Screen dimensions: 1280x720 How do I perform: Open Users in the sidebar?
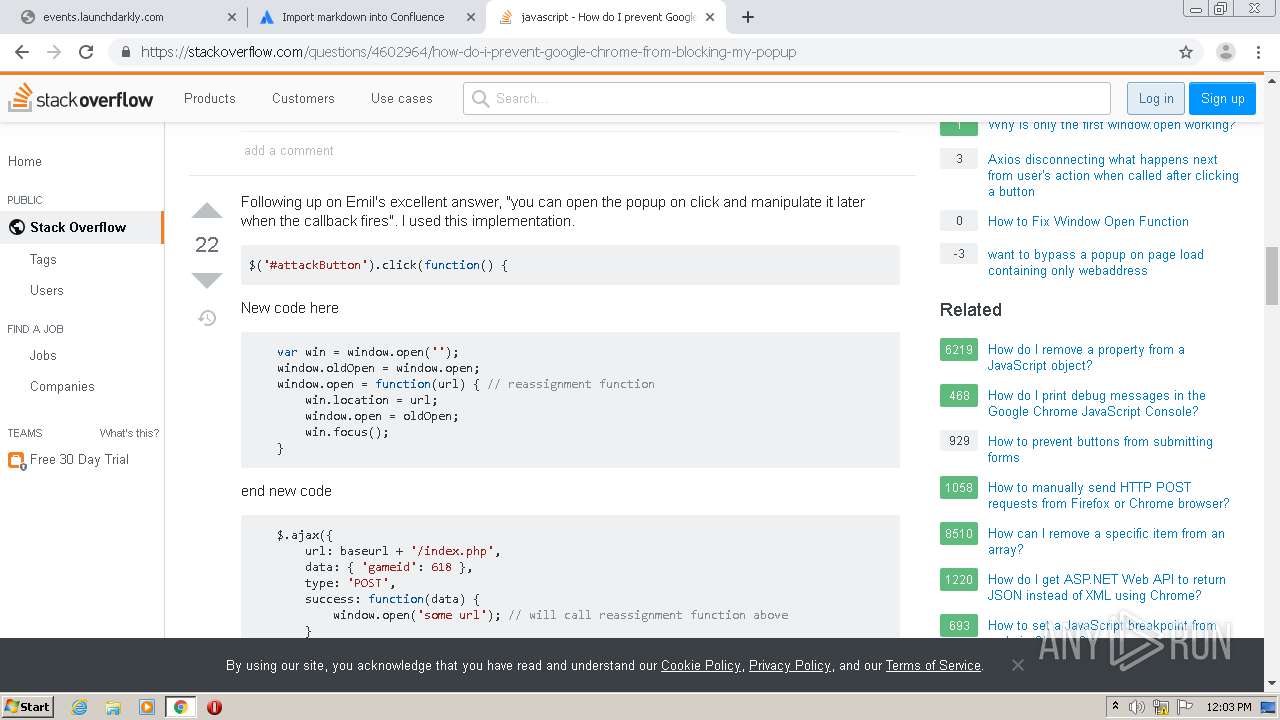(x=47, y=290)
